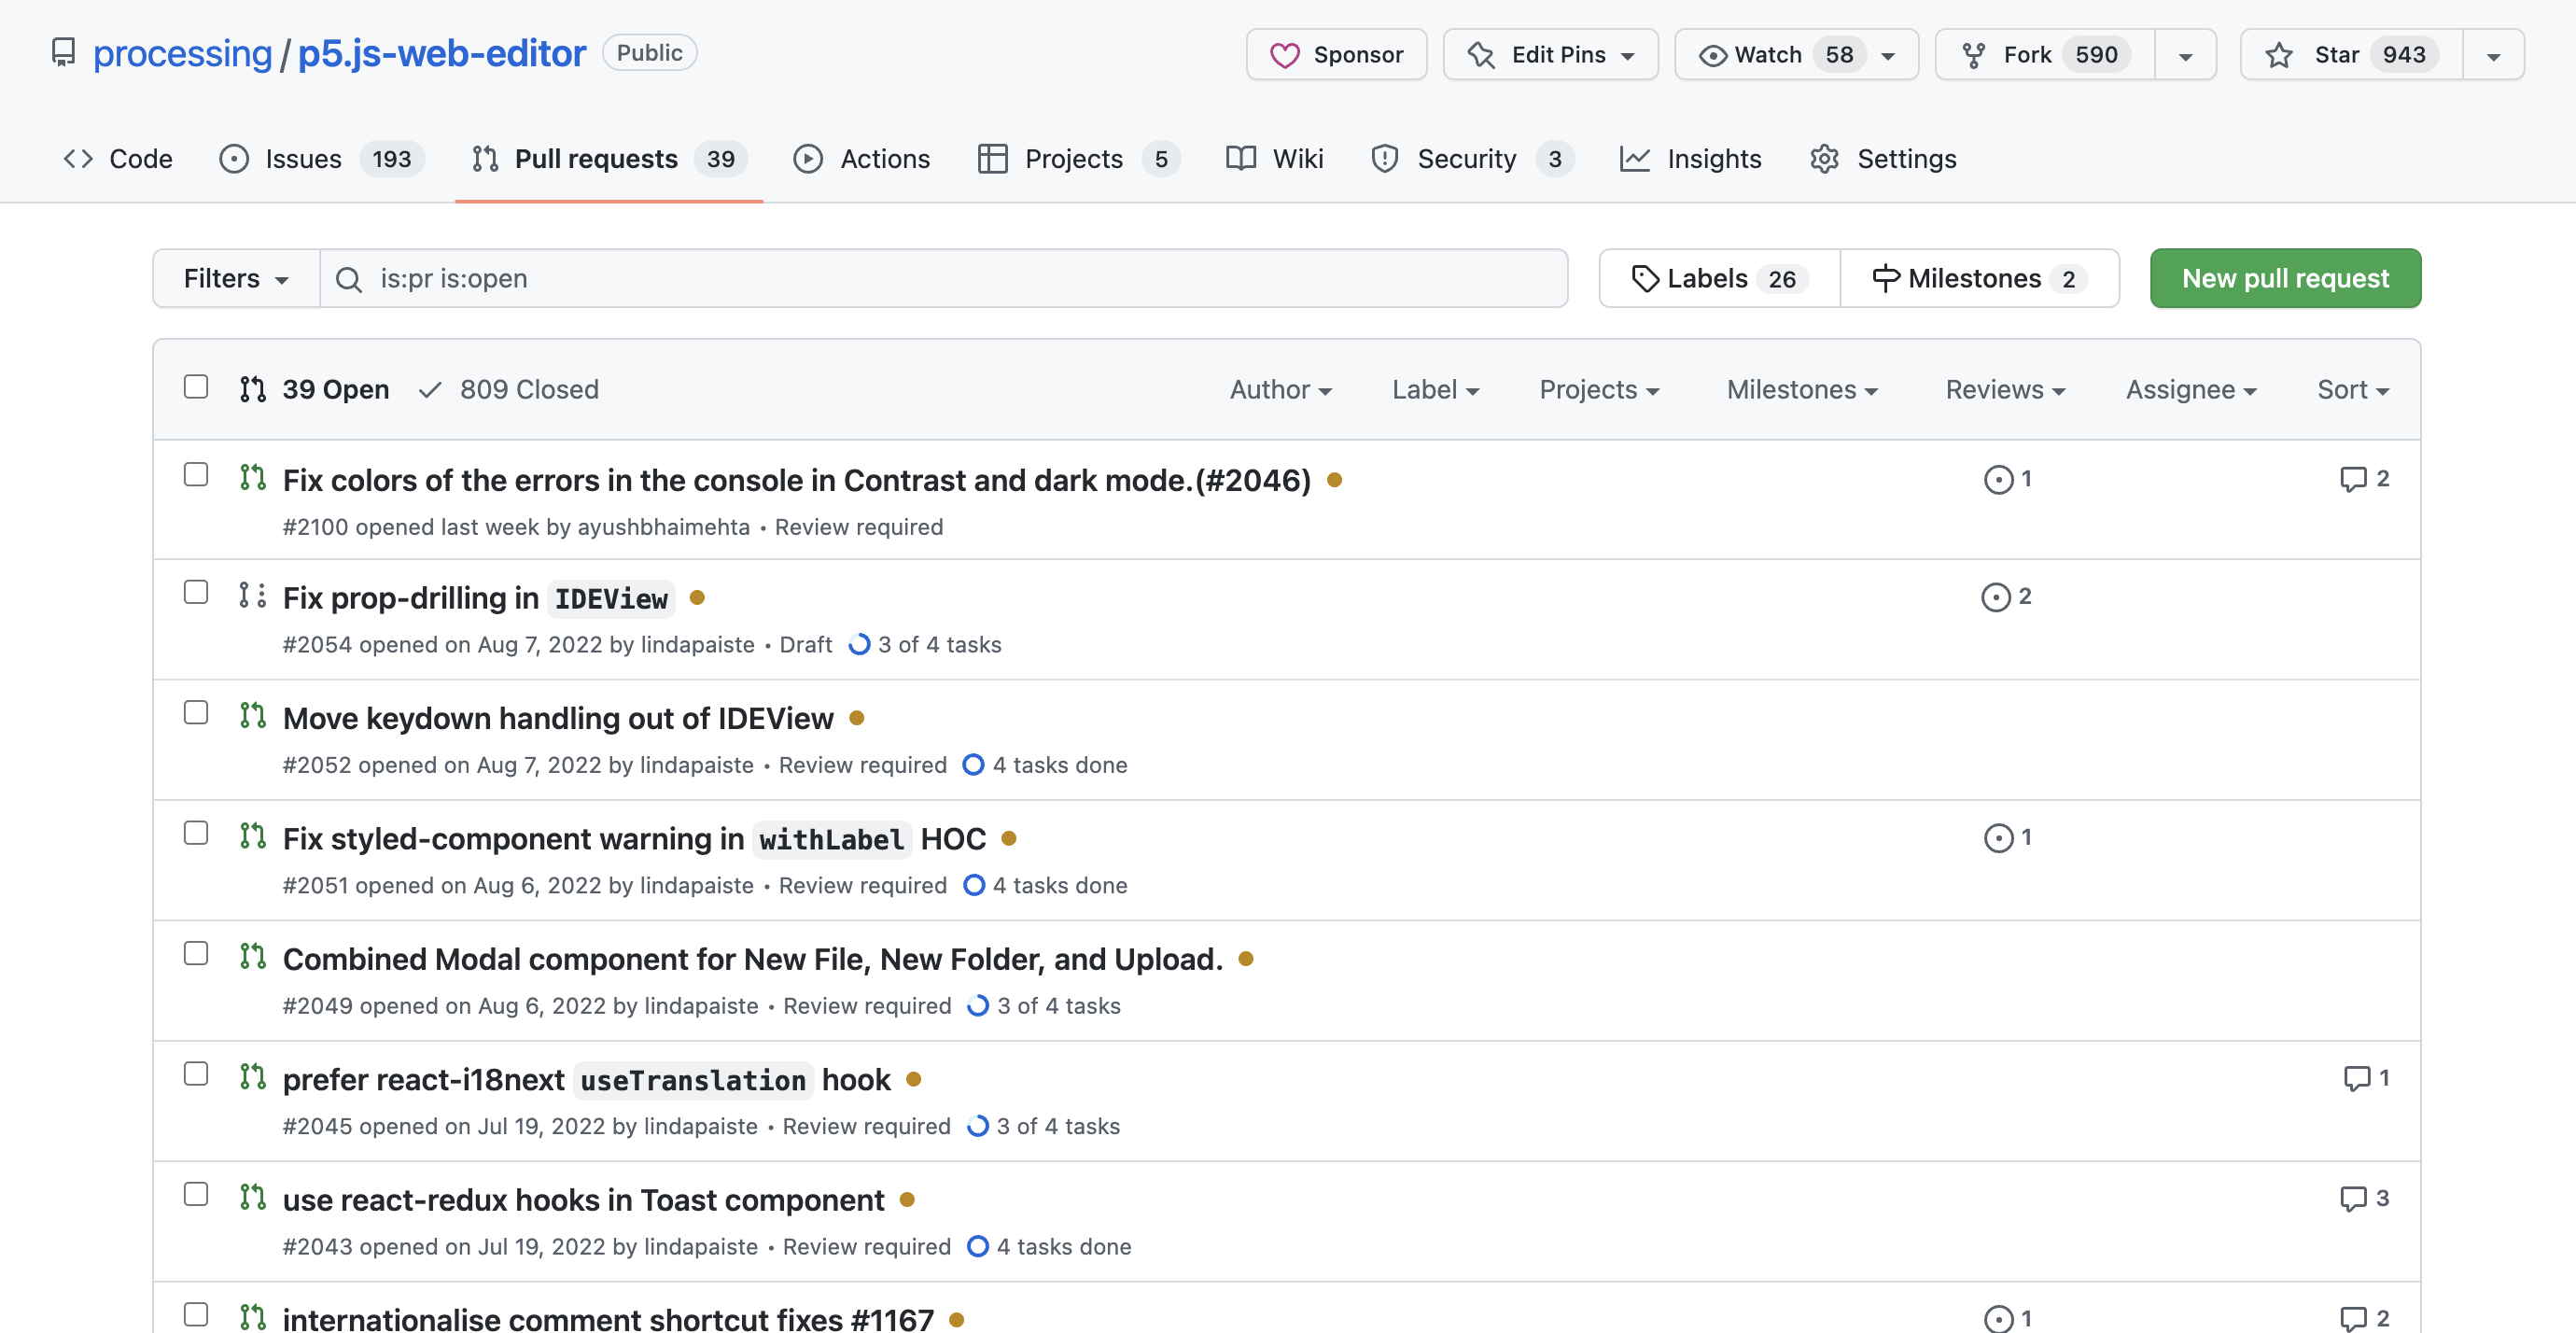Click the Watch eye icon
The height and width of the screenshot is (1333, 2576).
(x=1712, y=55)
